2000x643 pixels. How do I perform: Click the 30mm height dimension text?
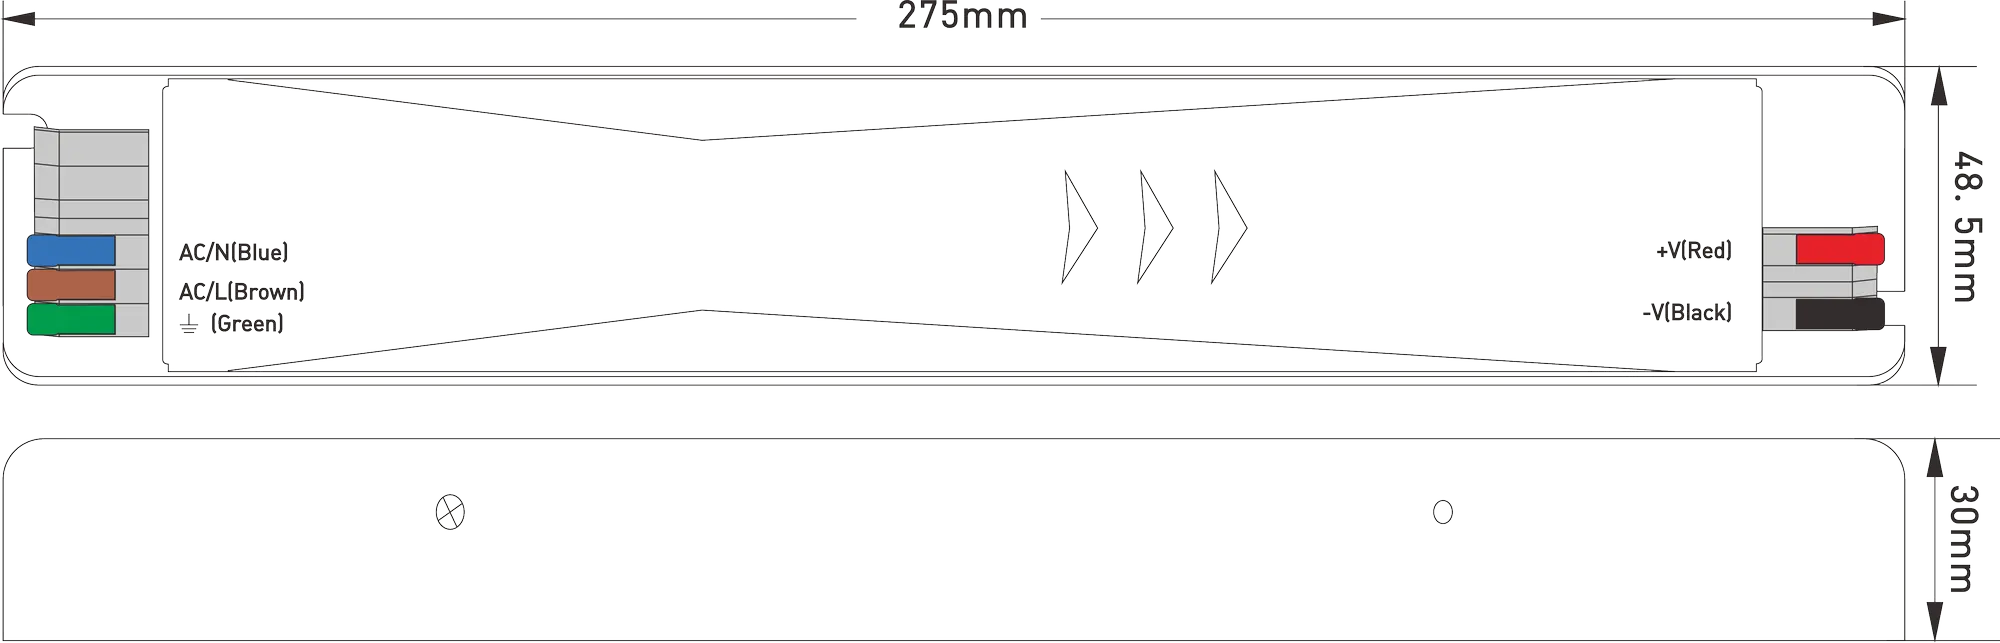(1964, 538)
